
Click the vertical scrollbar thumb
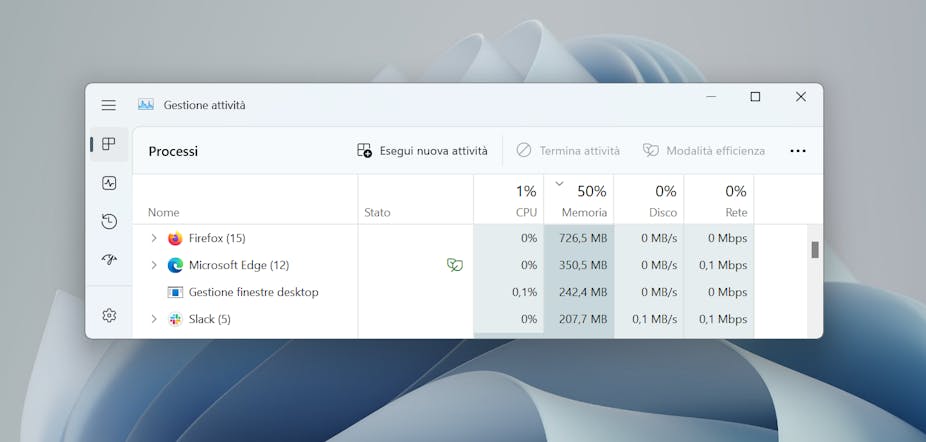[x=815, y=250]
